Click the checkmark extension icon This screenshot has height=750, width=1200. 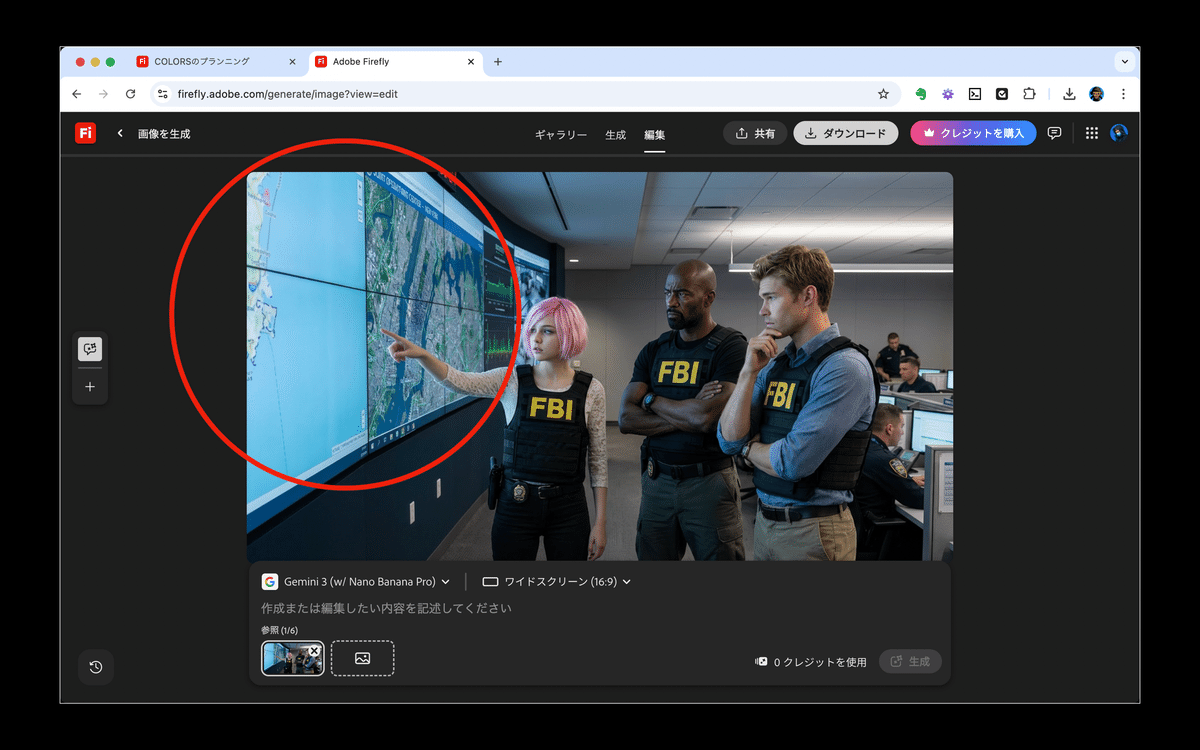click(x=1002, y=94)
